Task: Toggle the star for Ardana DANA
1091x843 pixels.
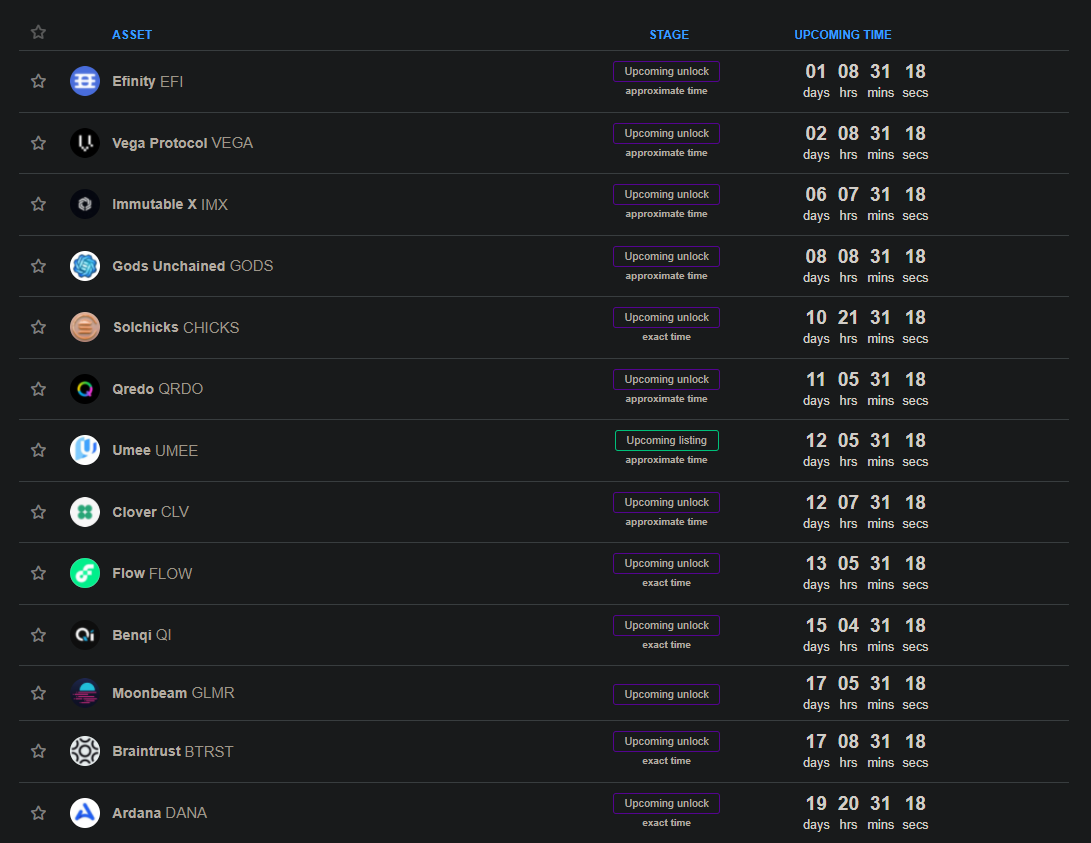Action: (x=38, y=813)
